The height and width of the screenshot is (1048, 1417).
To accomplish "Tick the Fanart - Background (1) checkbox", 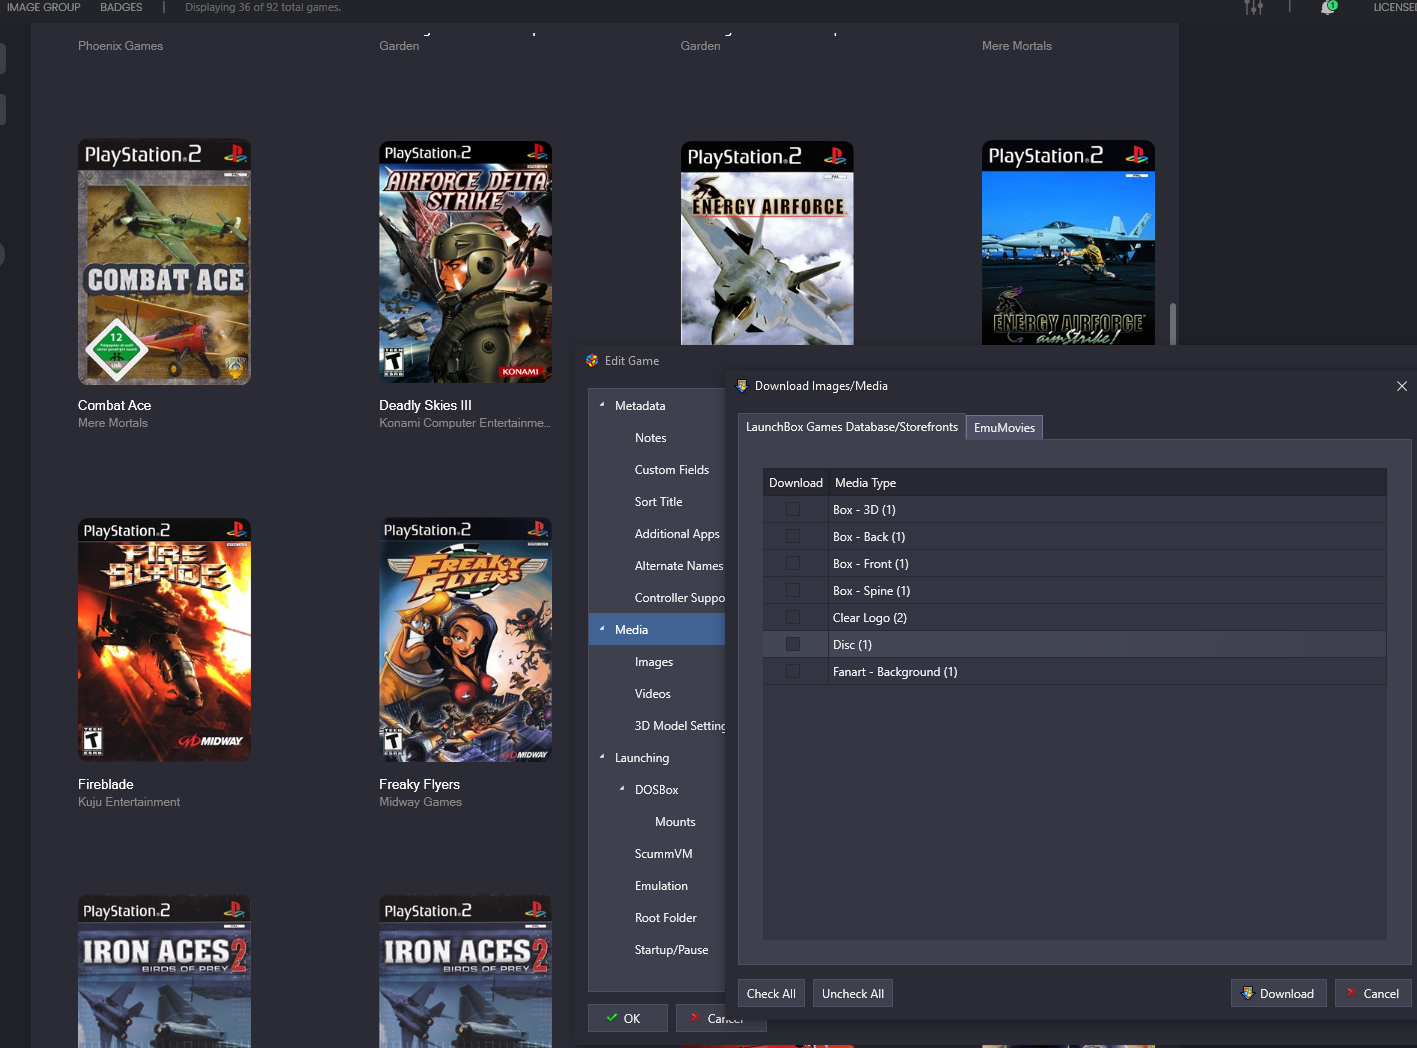I will (793, 671).
